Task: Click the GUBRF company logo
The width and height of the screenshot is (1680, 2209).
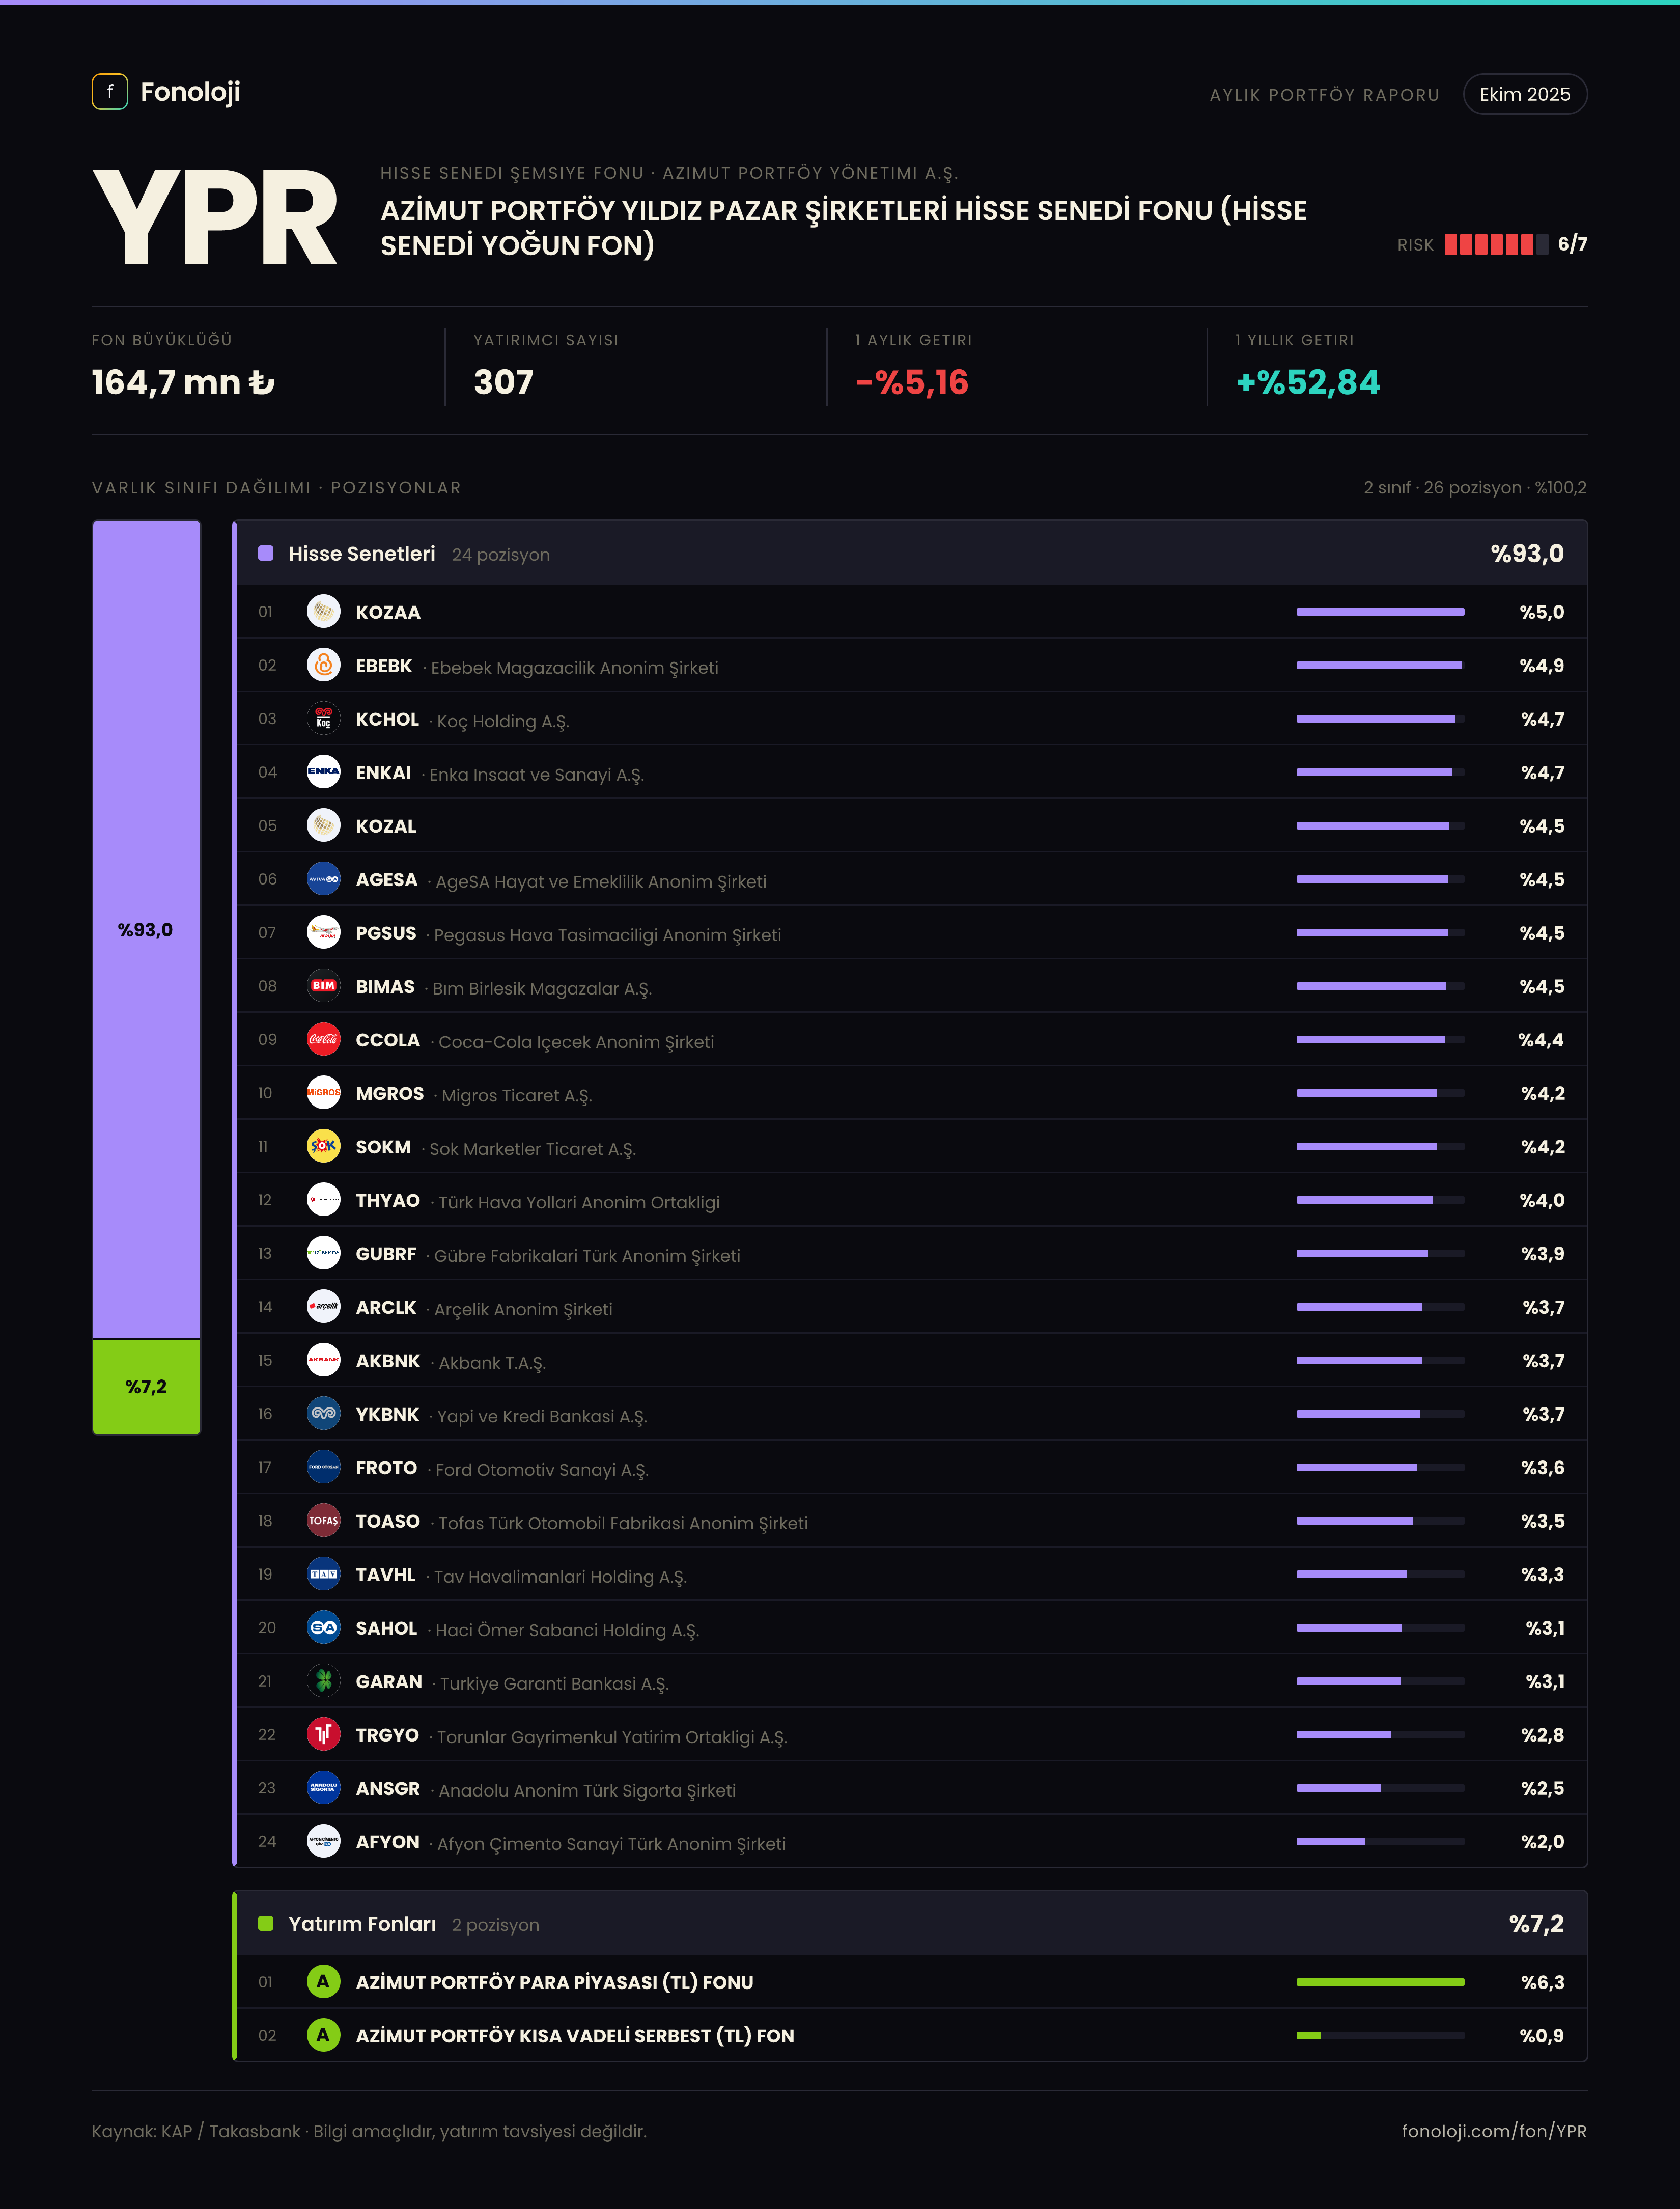Action: [x=323, y=1254]
